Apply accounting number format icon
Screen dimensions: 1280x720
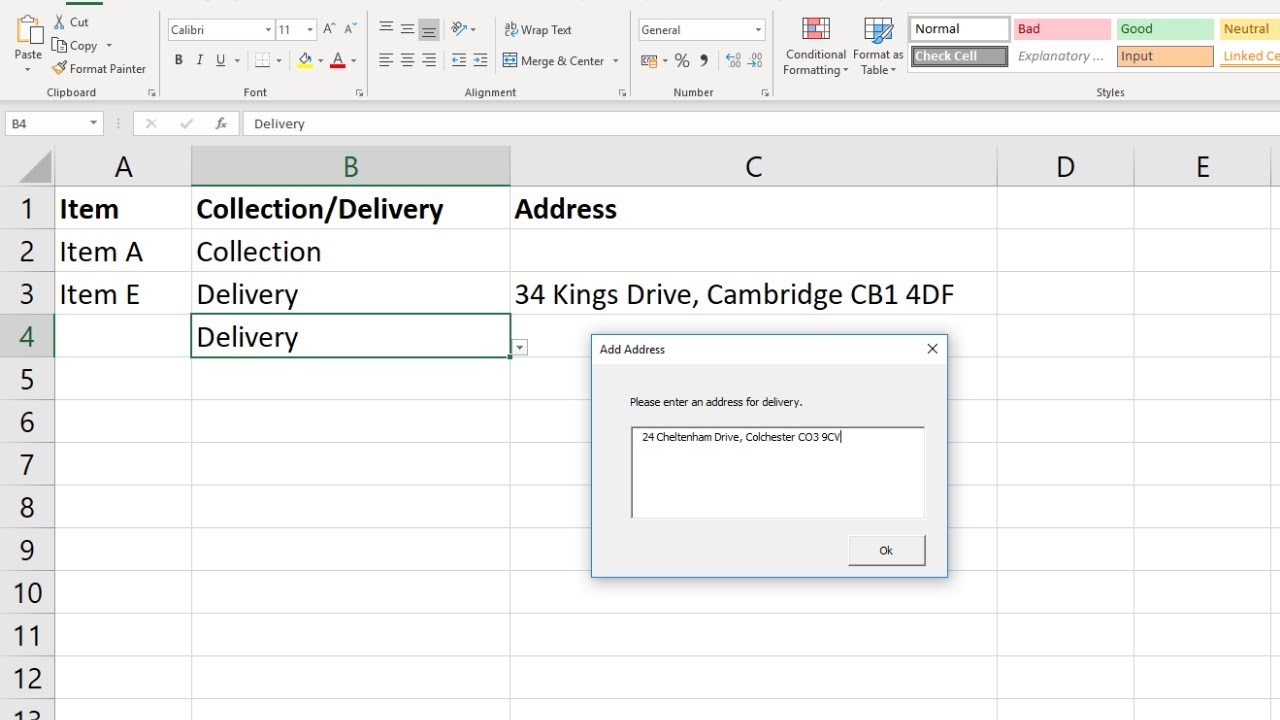point(650,61)
